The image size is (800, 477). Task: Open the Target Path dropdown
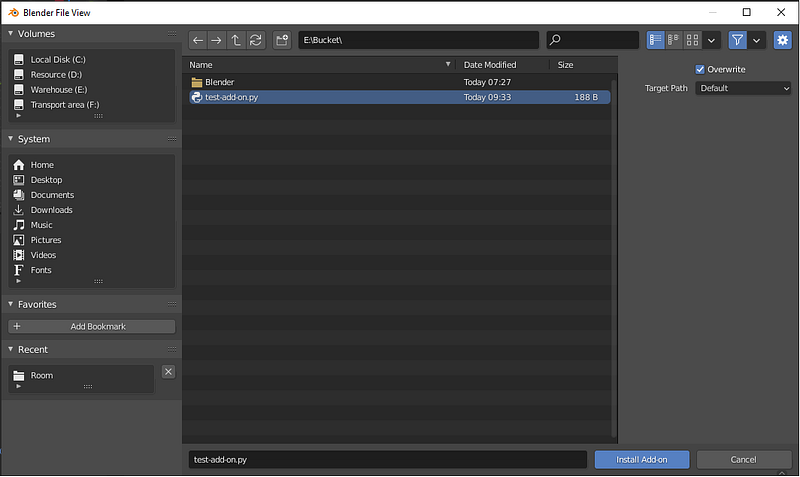743,88
